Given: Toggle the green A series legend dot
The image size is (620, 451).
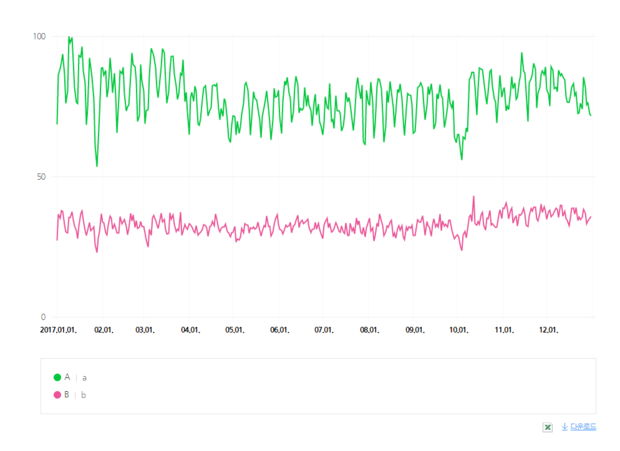Looking at the screenshot, I should tap(57, 377).
